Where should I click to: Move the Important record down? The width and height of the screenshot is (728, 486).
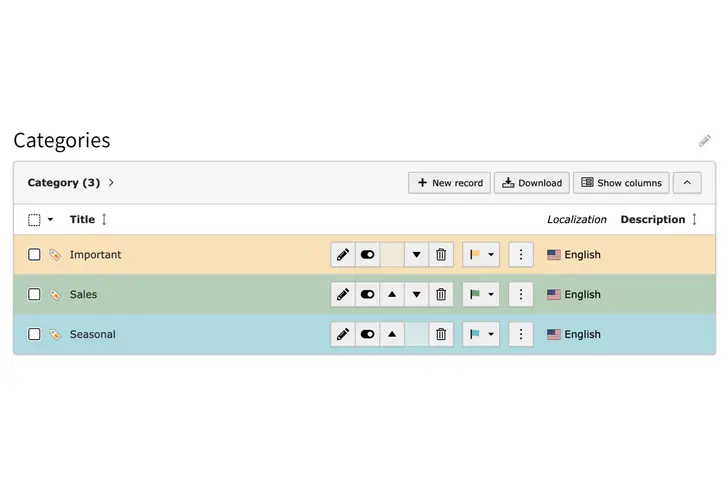[417, 255]
